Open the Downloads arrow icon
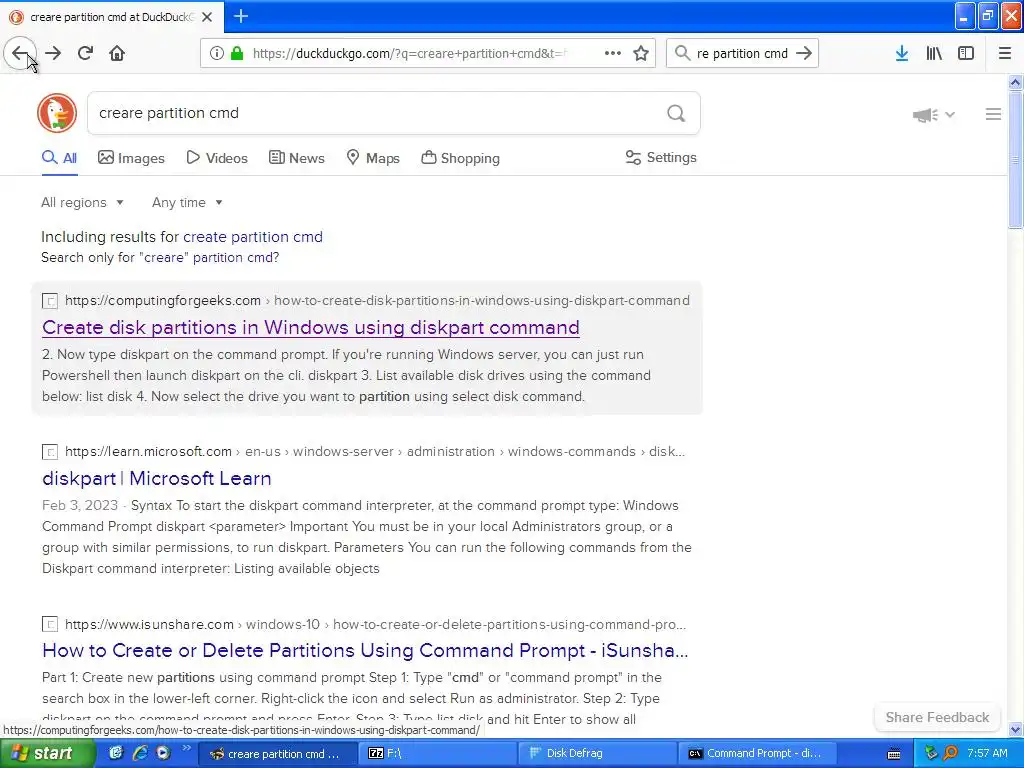 pyautogui.click(x=902, y=53)
